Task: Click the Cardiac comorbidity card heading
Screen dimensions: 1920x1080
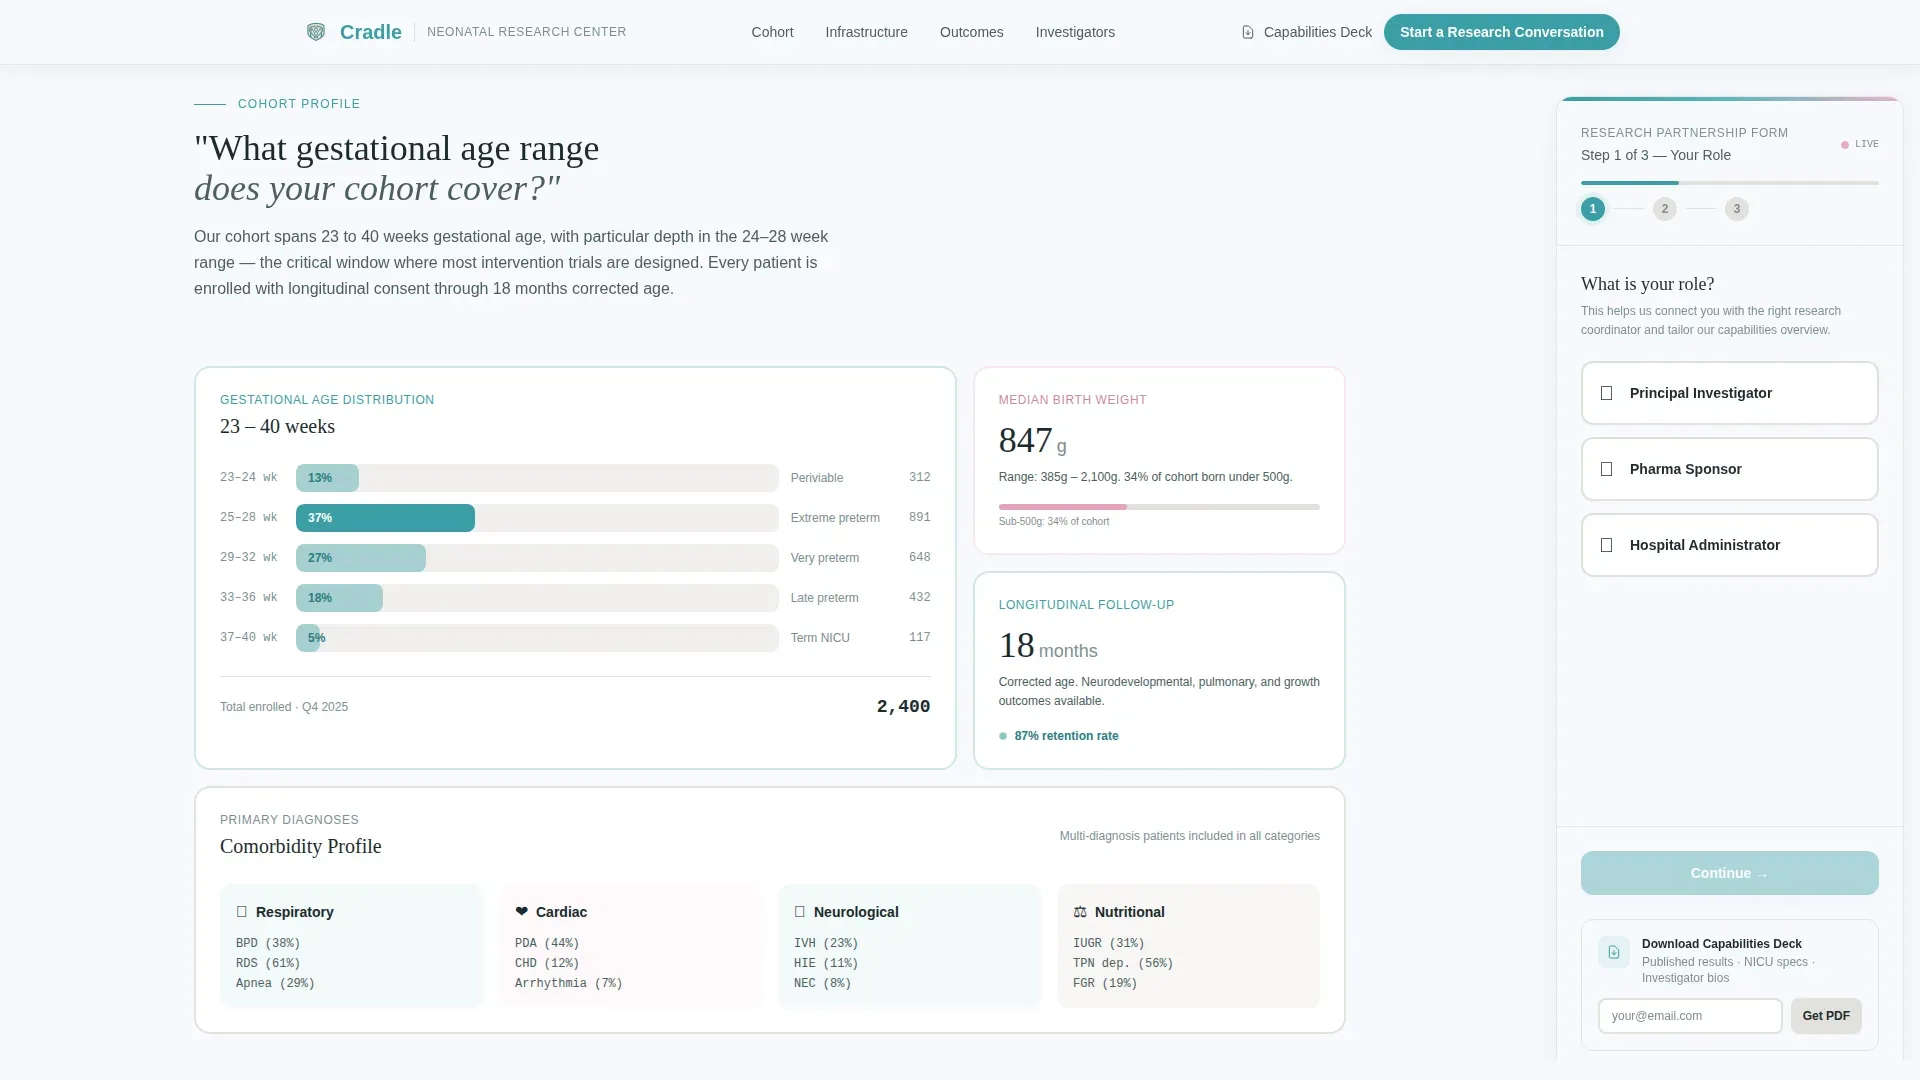Action: (561, 912)
